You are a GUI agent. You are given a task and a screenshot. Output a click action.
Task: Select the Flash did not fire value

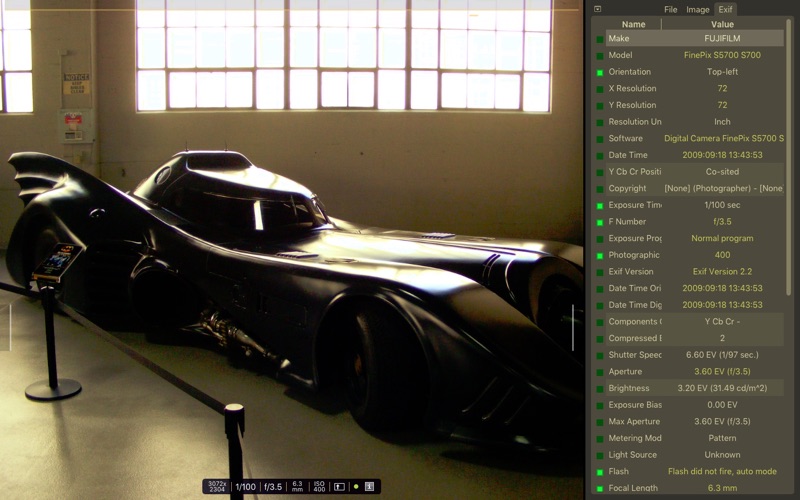coord(722,471)
